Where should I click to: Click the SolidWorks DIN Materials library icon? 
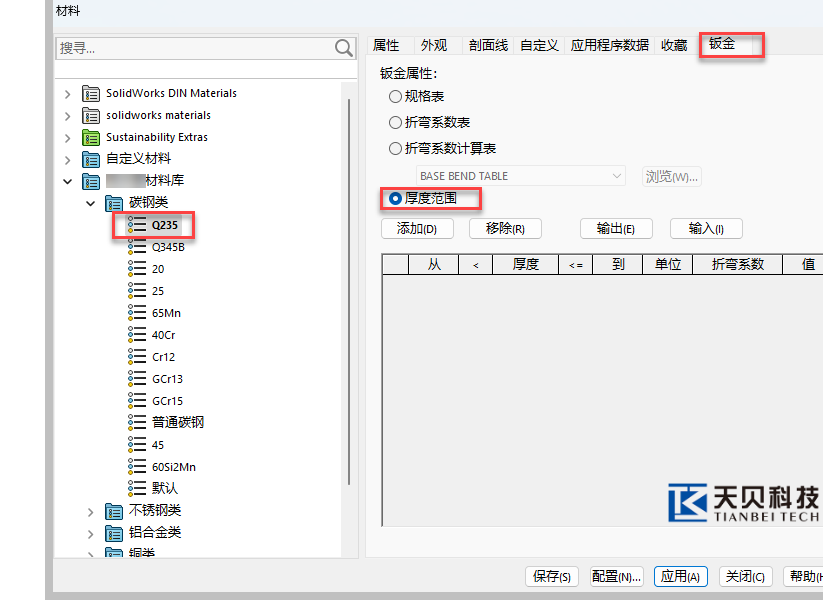click(x=91, y=93)
